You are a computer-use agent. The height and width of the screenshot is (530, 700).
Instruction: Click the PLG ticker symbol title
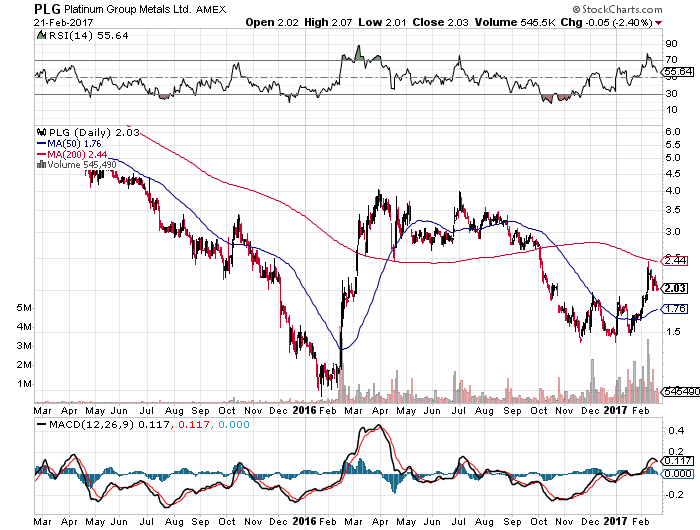click(x=48, y=9)
